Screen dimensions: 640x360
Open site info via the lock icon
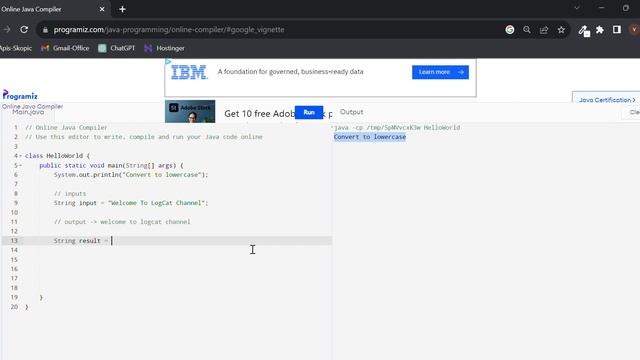tap(45, 30)
